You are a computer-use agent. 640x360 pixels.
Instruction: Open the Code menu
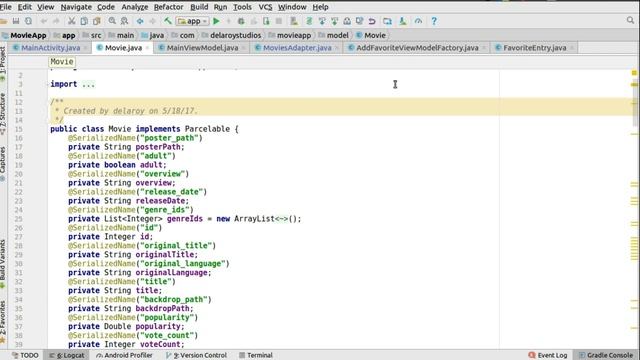pos(106,7)
